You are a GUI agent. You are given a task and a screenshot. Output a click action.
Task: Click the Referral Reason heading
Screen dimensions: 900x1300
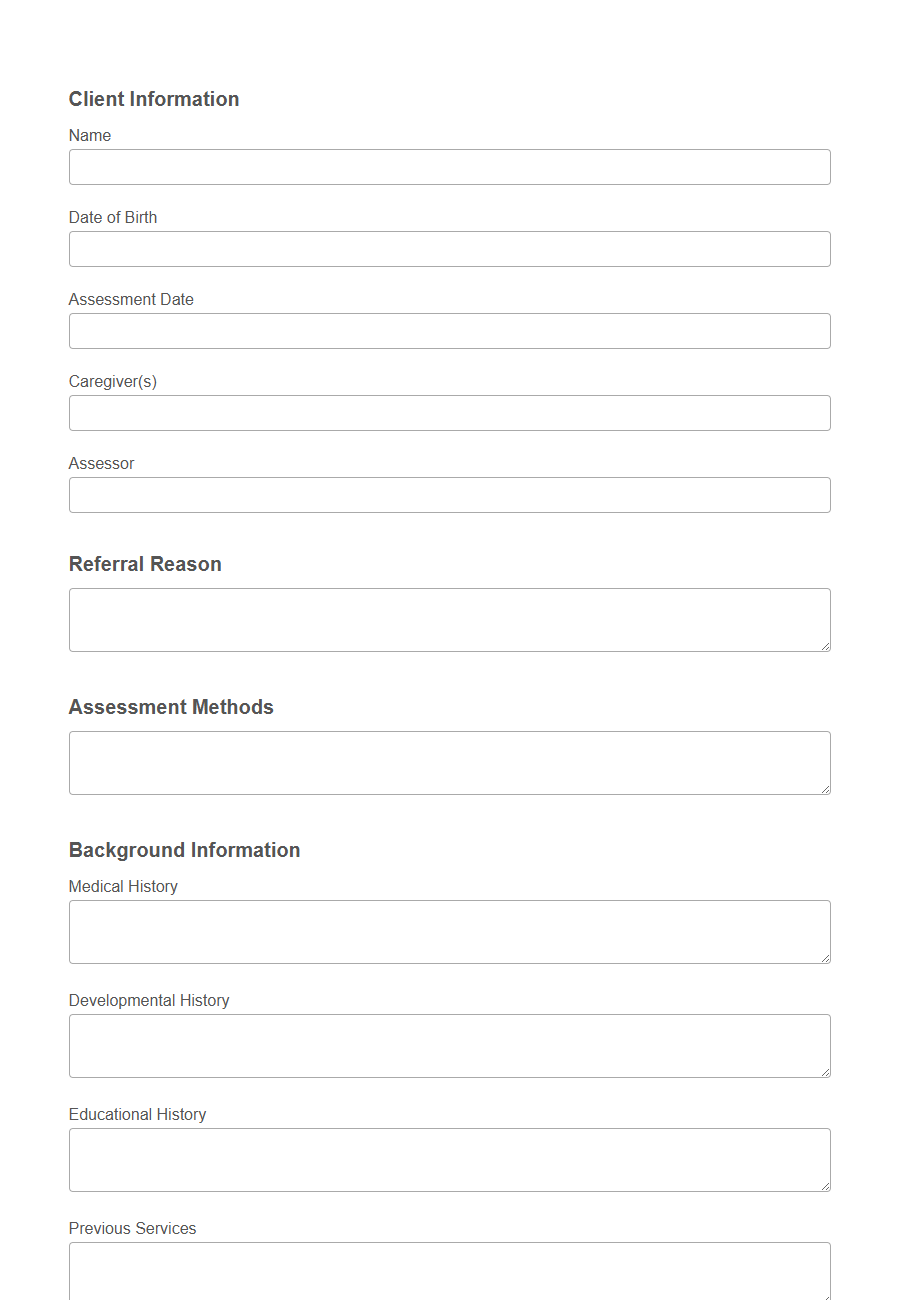tap(144, 564)
